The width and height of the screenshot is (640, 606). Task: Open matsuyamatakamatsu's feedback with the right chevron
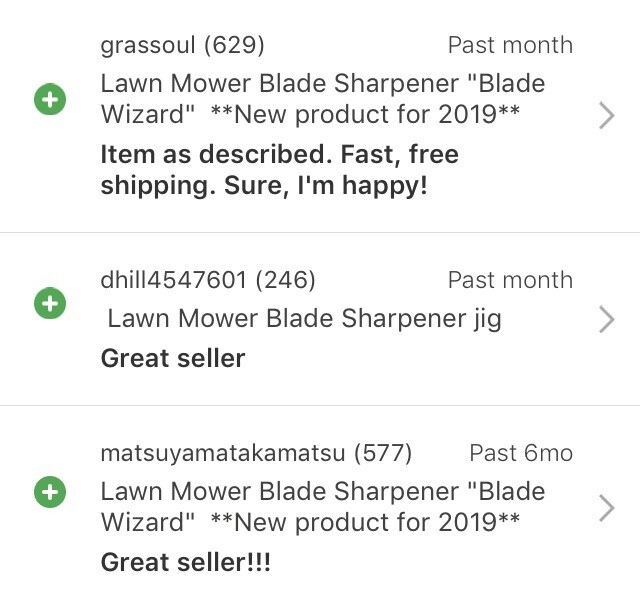(x=605, y=508)
